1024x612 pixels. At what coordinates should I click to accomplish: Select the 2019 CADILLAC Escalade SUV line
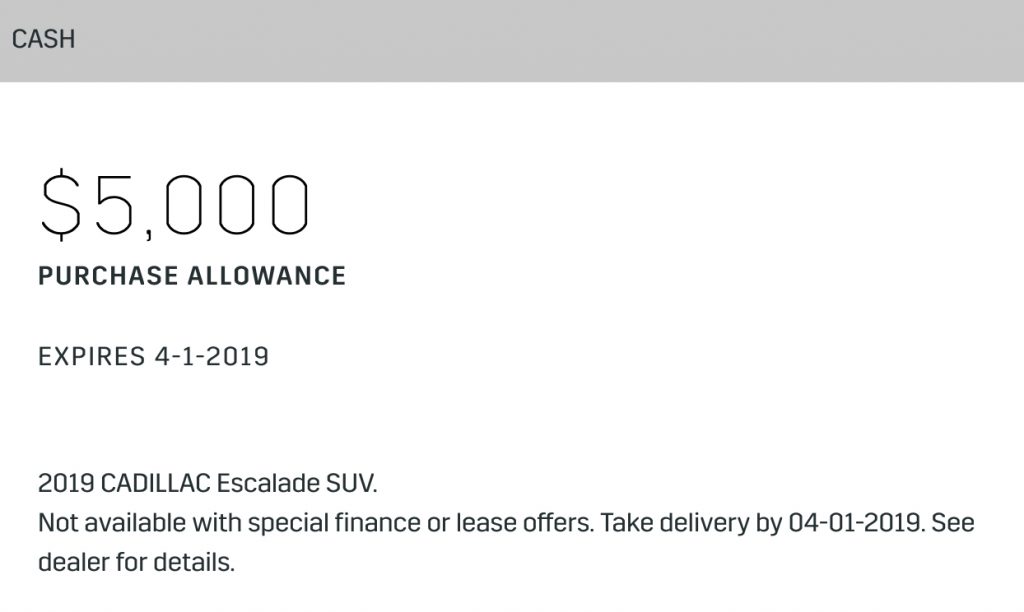click(208, 483)
